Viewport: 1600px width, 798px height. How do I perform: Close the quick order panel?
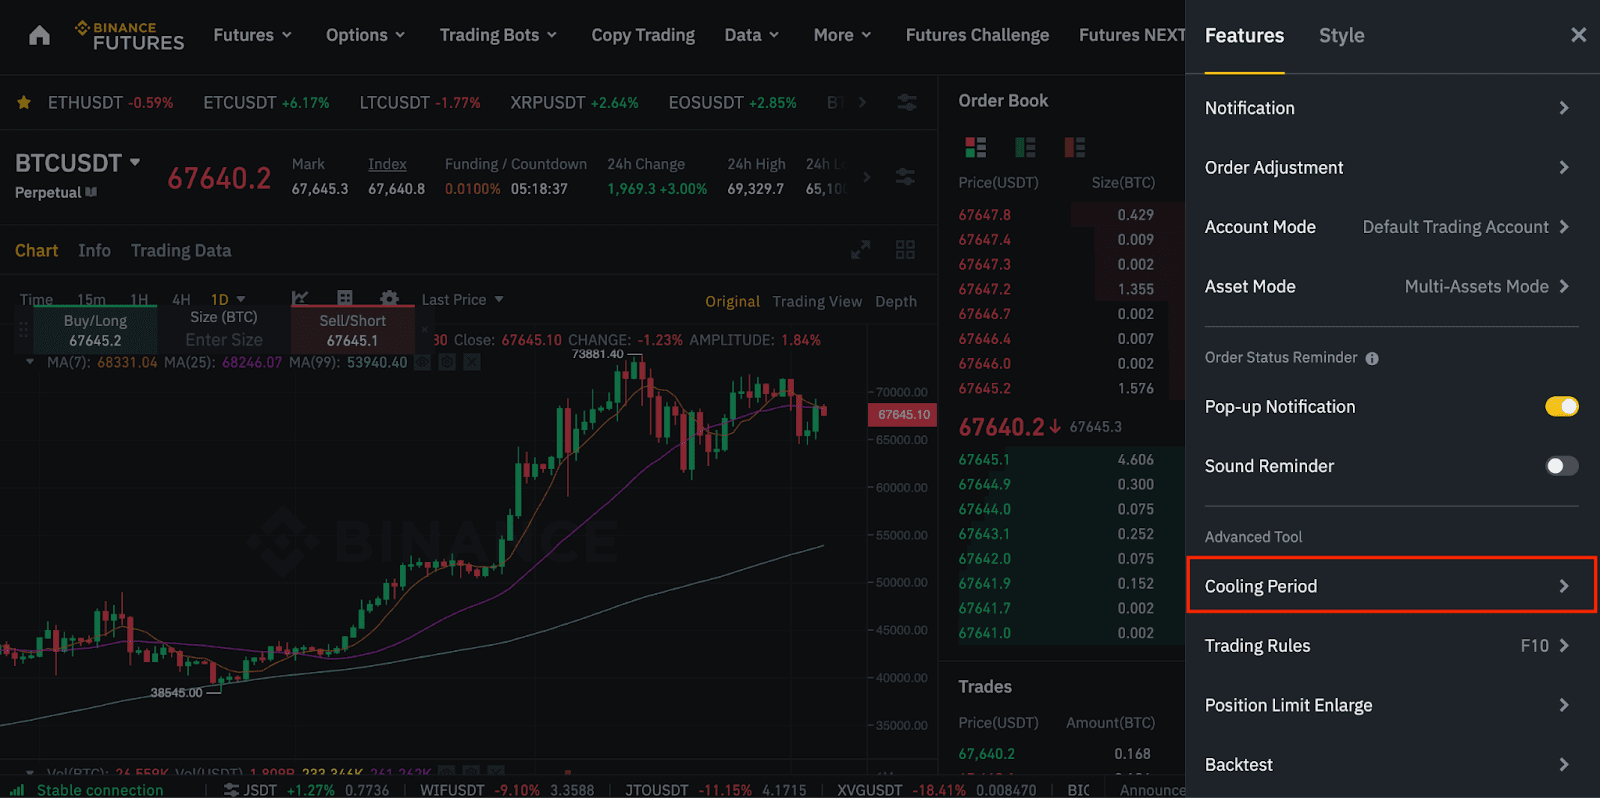tap(425, 328)
